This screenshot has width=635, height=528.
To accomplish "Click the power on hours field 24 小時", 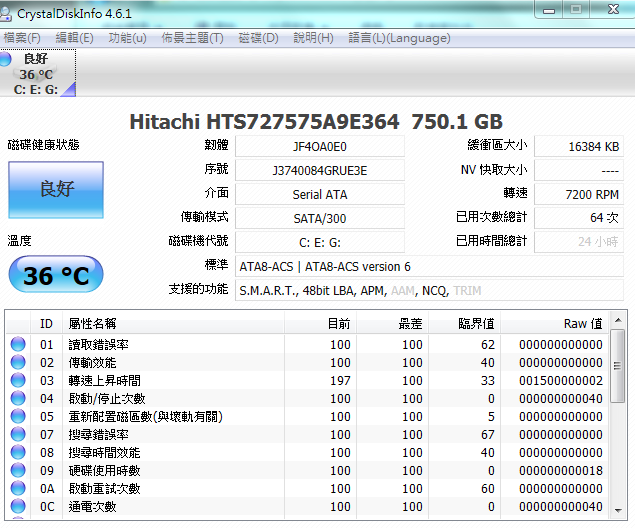I will [x=579, y=243].
